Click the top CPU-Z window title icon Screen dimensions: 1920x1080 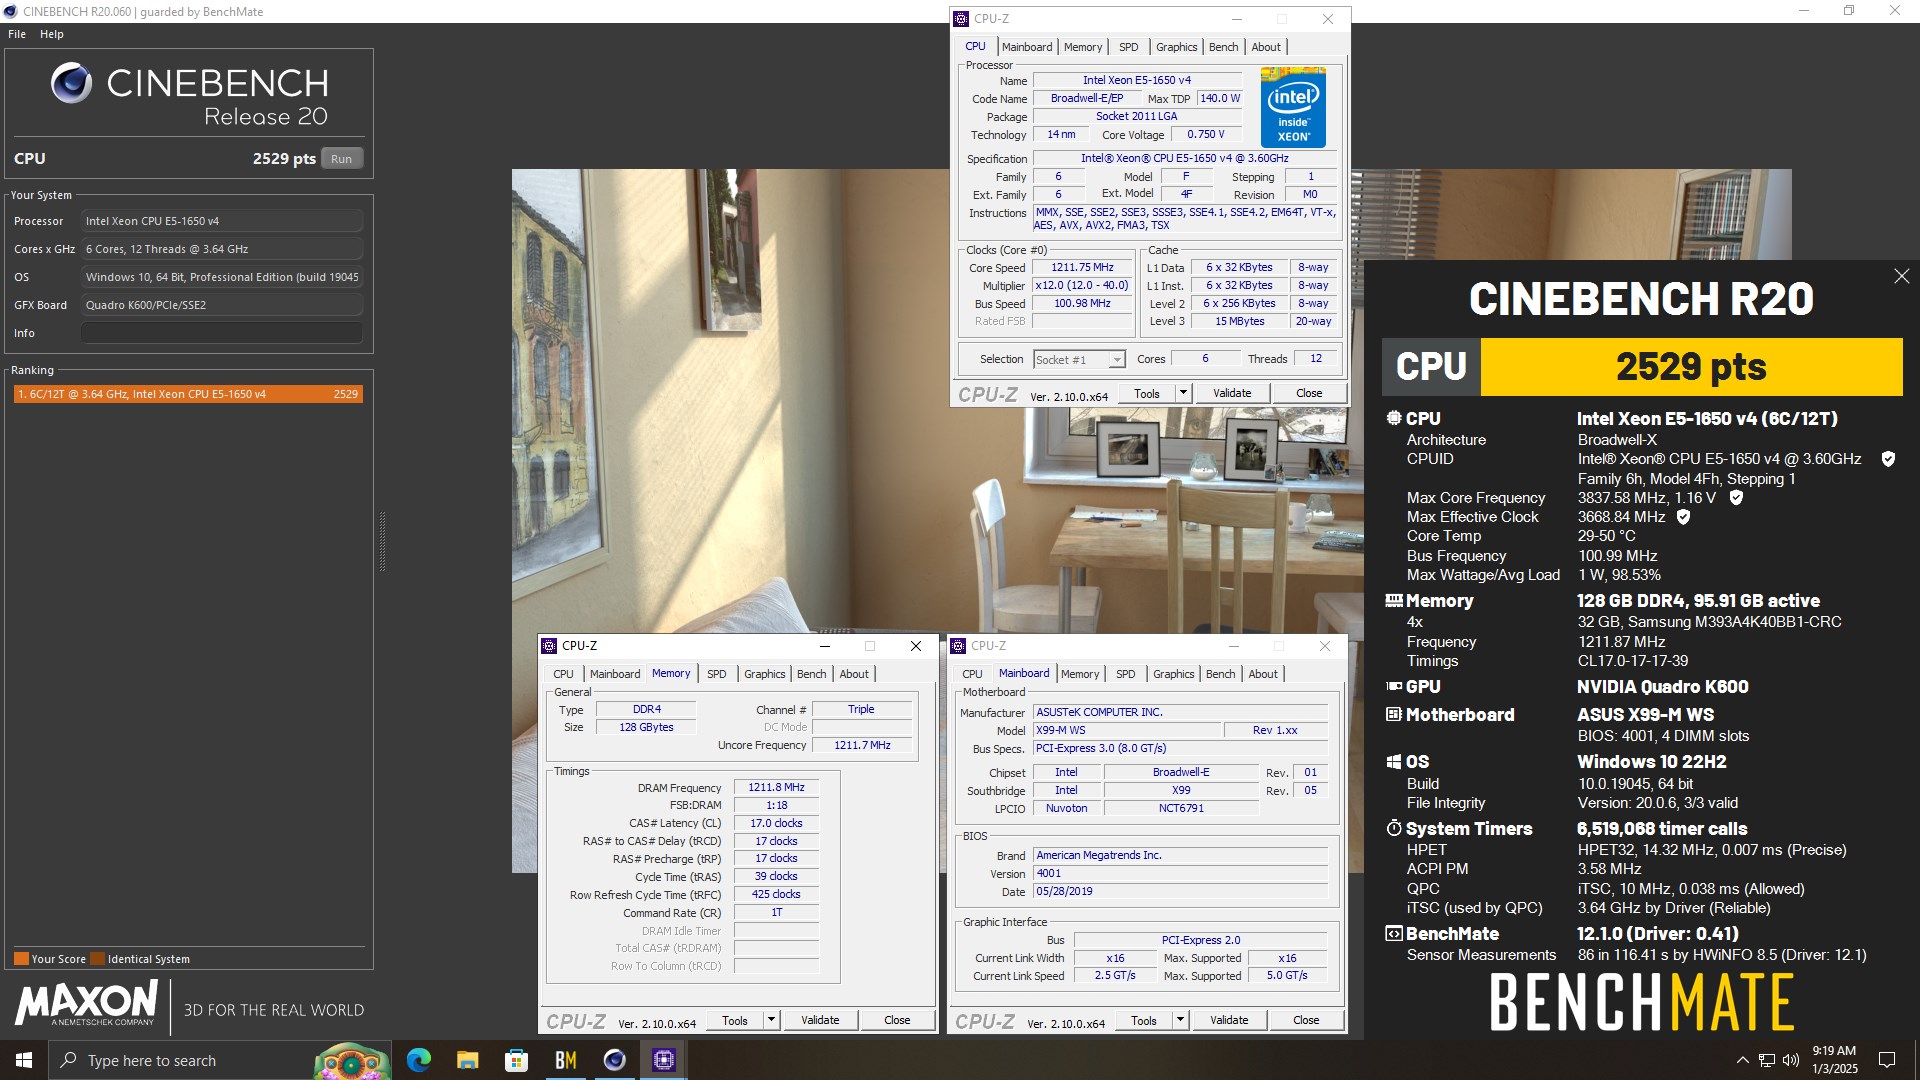point(961,19)
